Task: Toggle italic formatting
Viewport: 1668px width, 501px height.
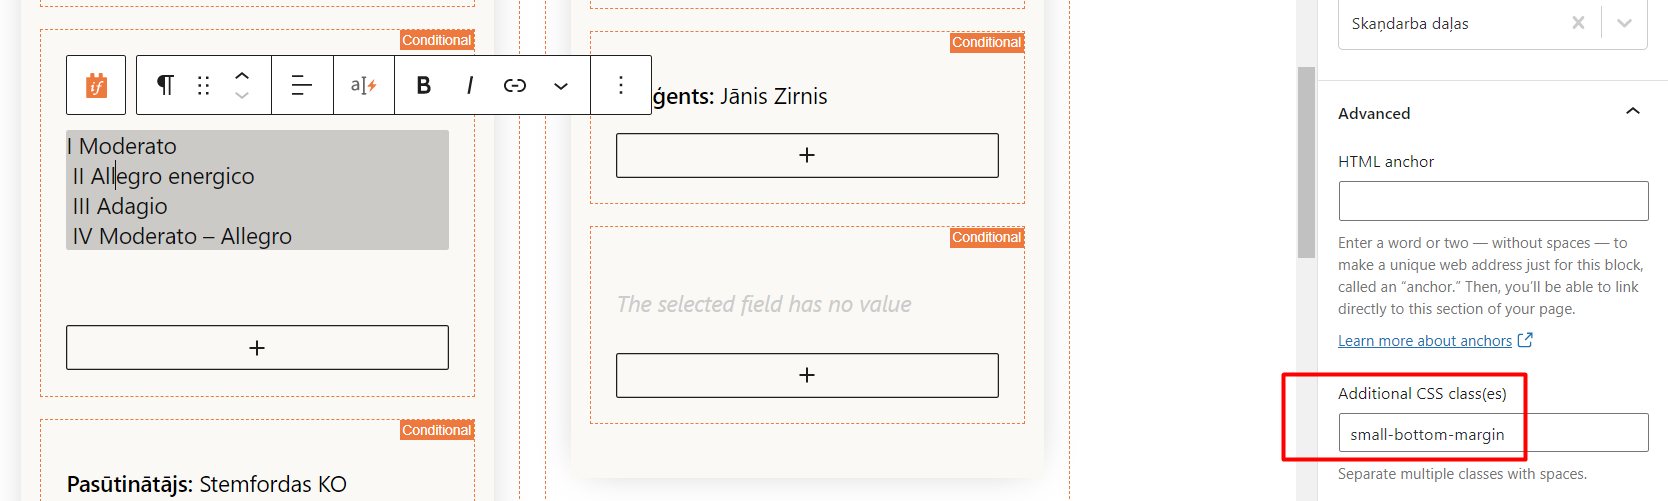Action: click(x=469, y=85)
